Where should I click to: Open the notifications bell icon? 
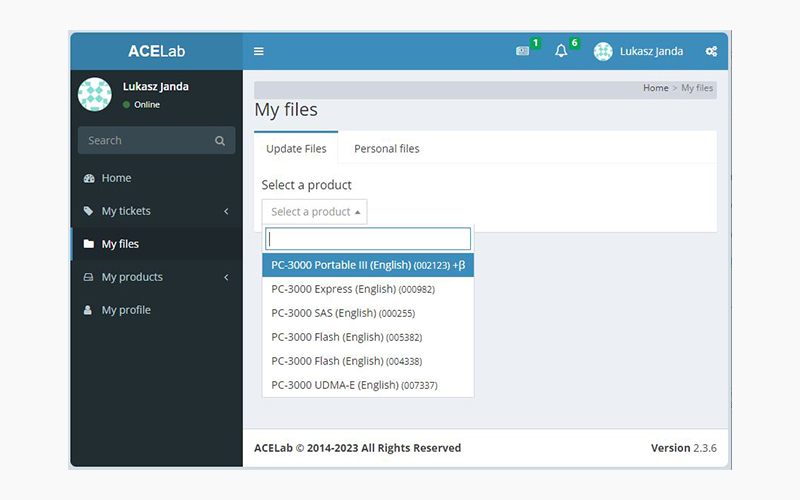(561, 51)
